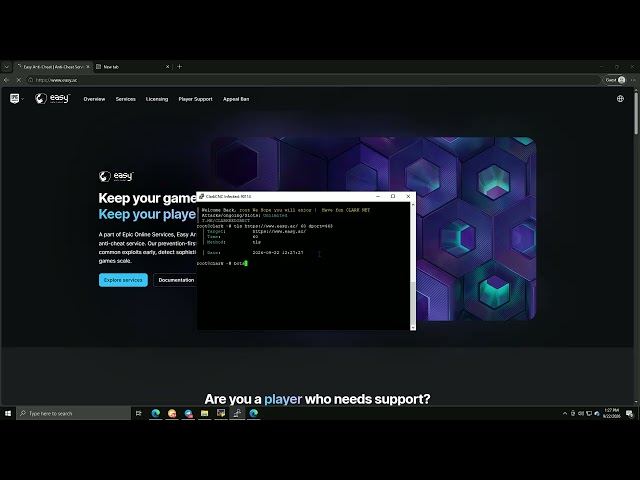640x480 pixels.
Task: Click the Explore services button
Action: [x=123, y=280]
